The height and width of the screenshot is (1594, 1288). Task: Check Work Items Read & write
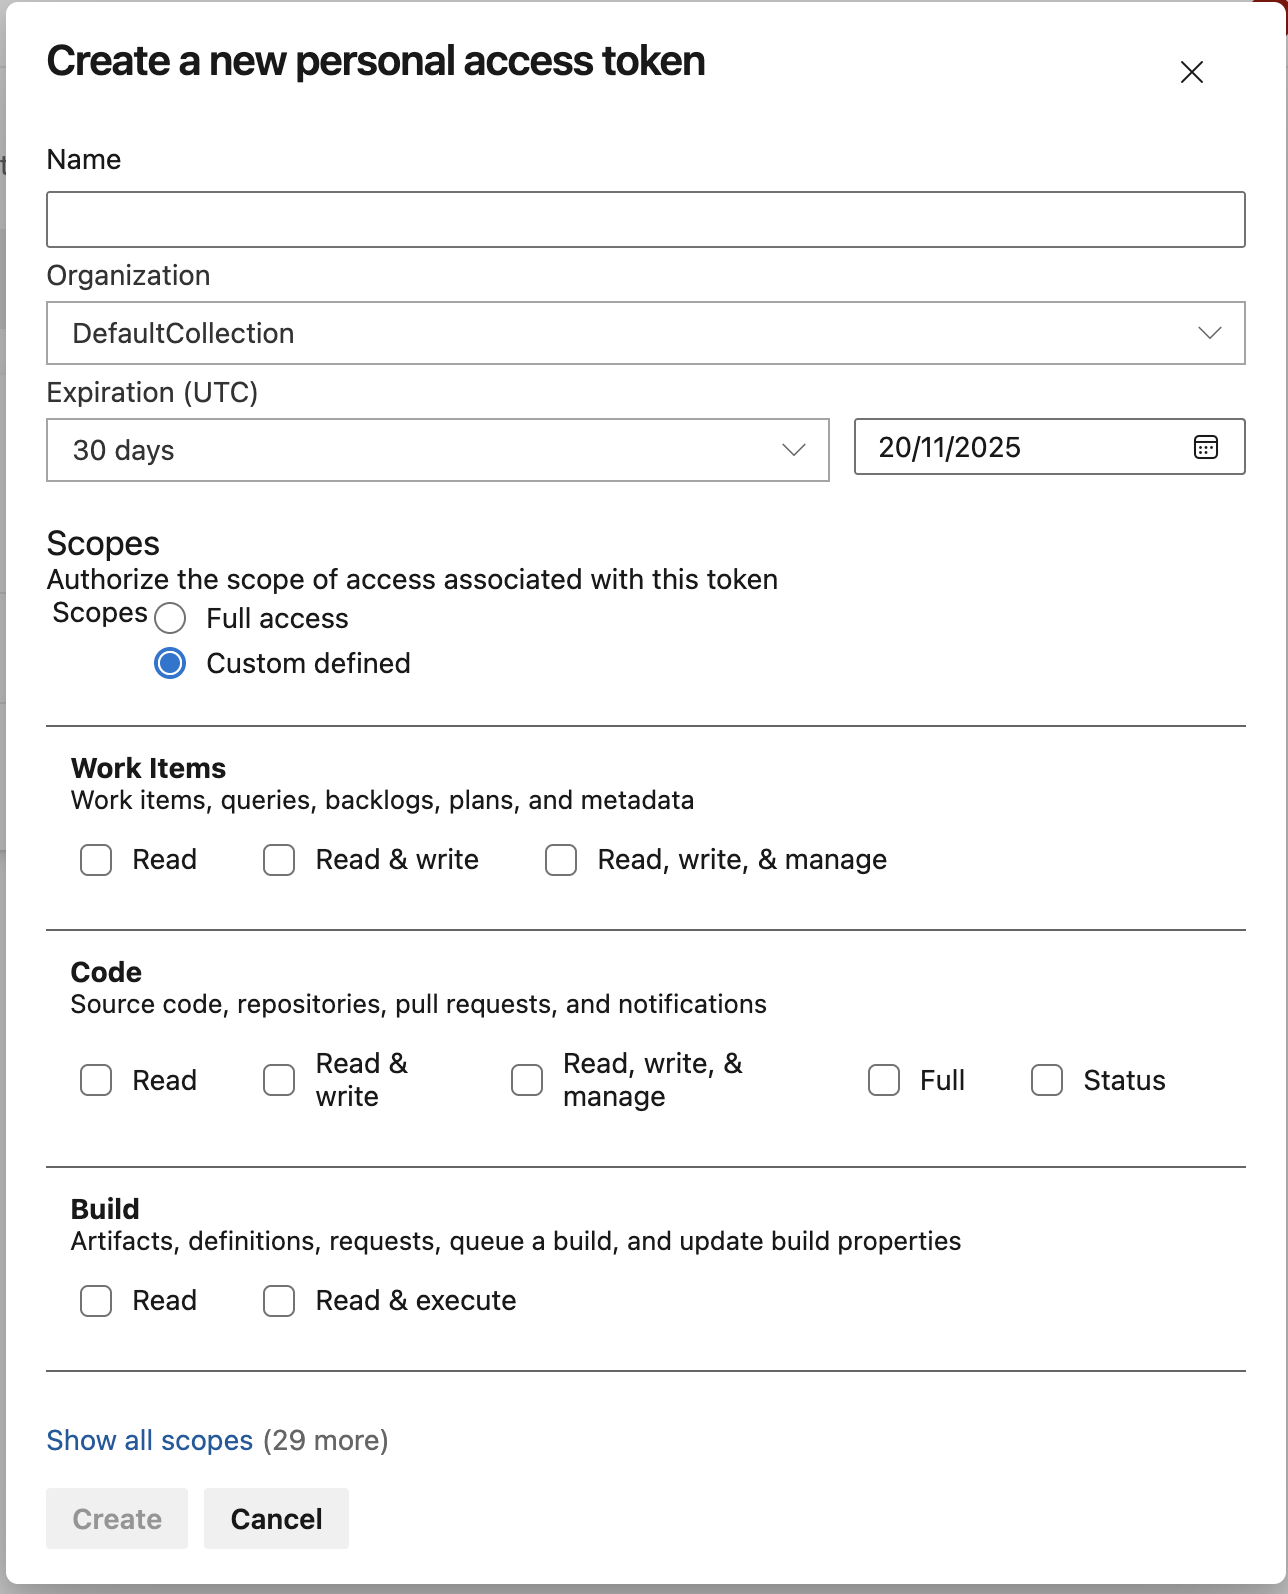(x=279, y=860)
